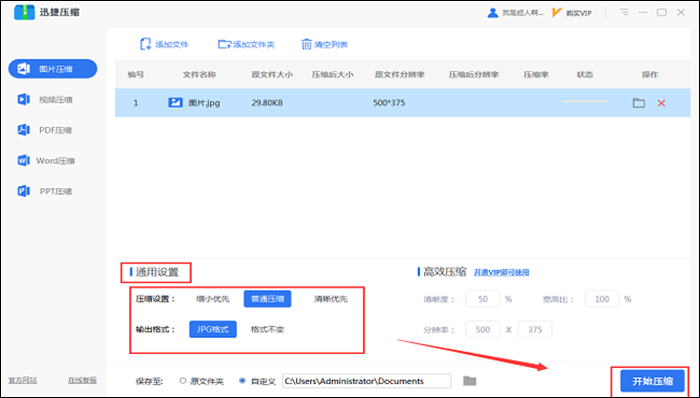Click the 原文件大小 column header

pyautogui.click(x=272, y=75)
